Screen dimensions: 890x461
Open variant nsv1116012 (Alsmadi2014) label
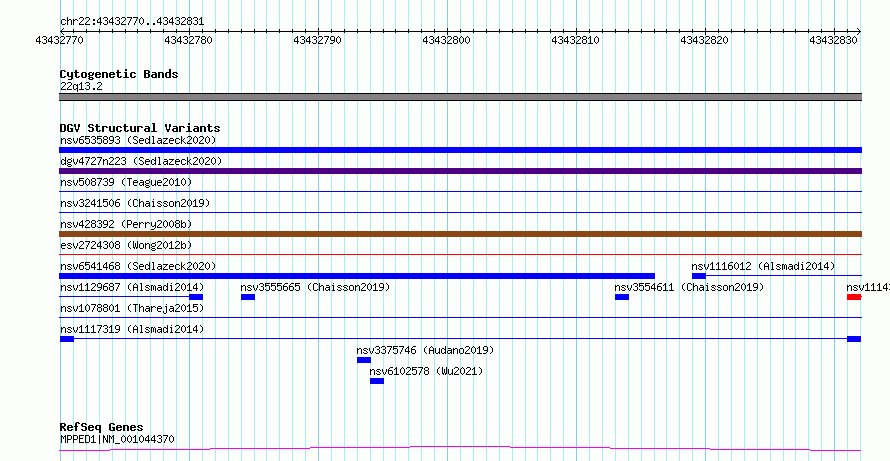point(763,266)
